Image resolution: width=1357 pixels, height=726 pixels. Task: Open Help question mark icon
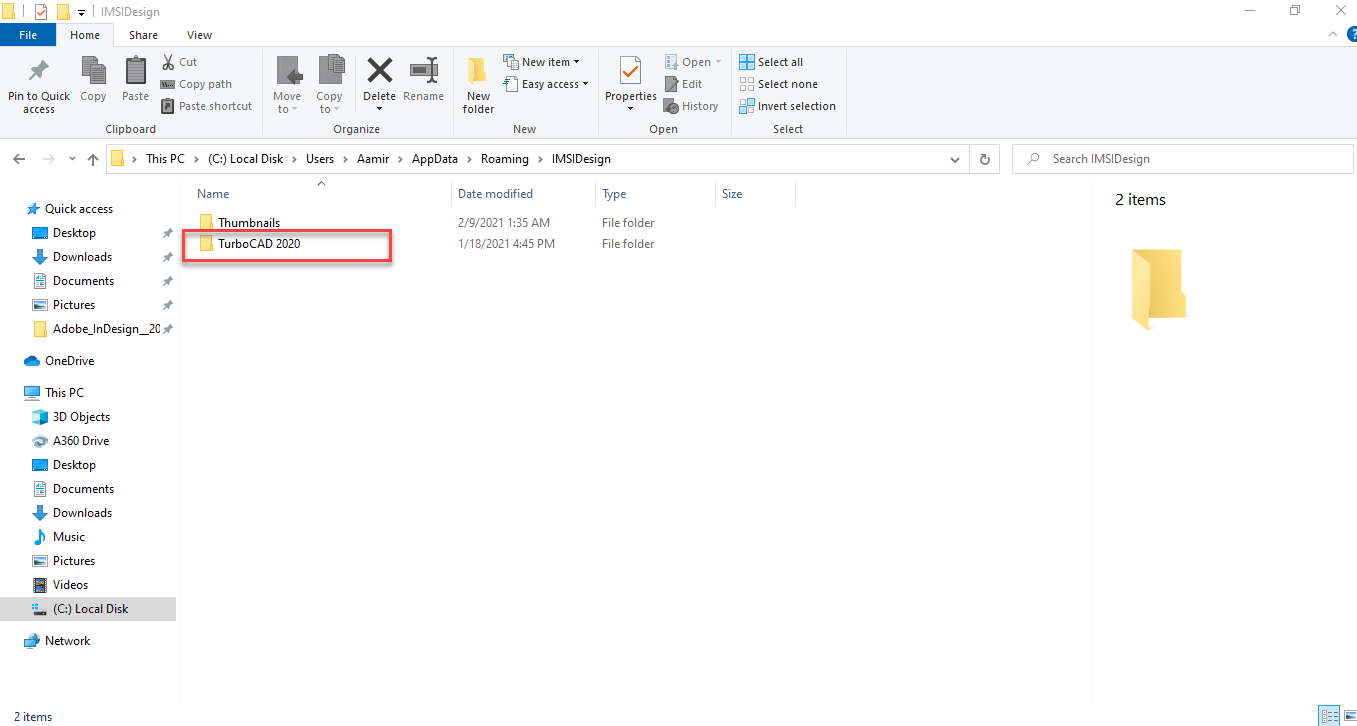[x=1351, y=34]
